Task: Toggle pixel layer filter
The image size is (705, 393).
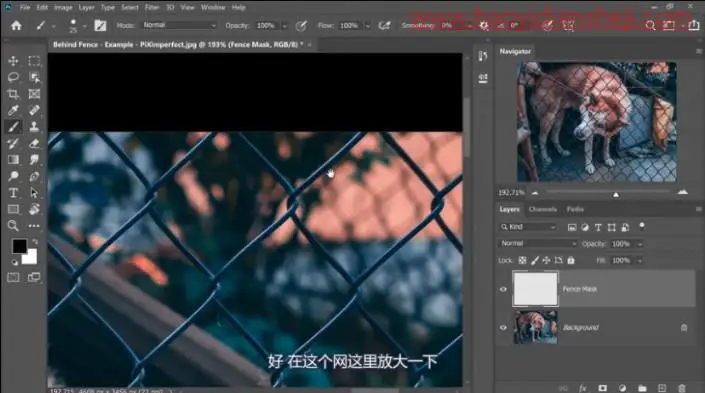Action: pyautogui.click(x=572, y=228)
